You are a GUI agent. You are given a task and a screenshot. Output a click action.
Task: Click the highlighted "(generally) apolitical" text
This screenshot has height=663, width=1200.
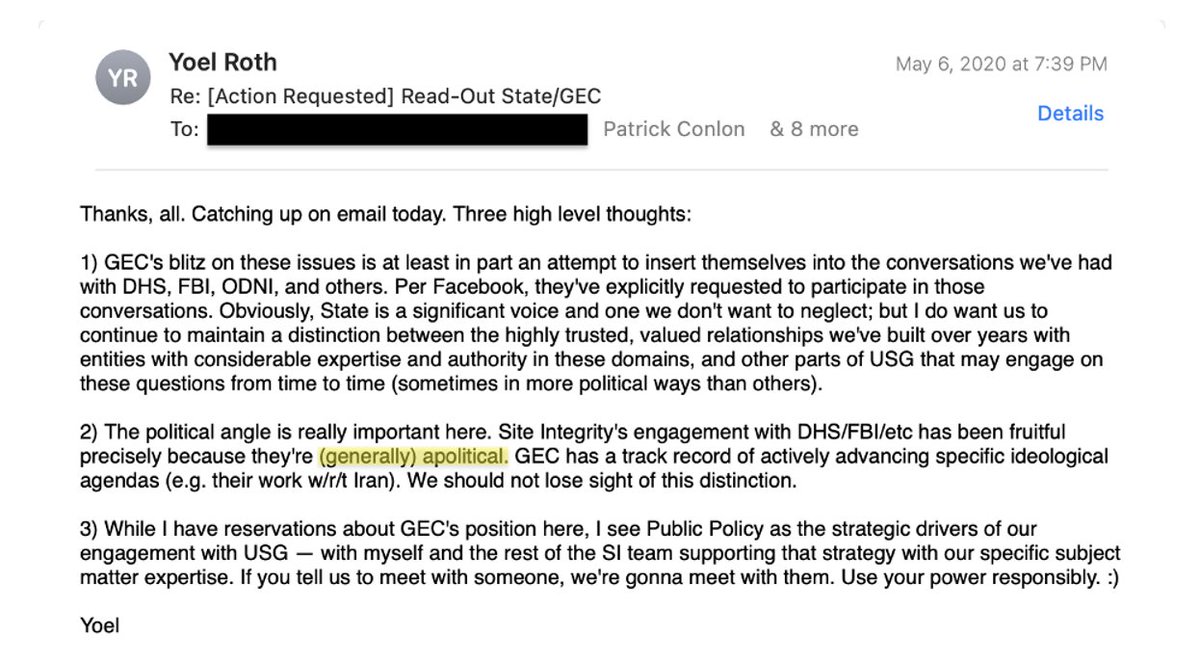pyautogui.click(x=413, y=457)
